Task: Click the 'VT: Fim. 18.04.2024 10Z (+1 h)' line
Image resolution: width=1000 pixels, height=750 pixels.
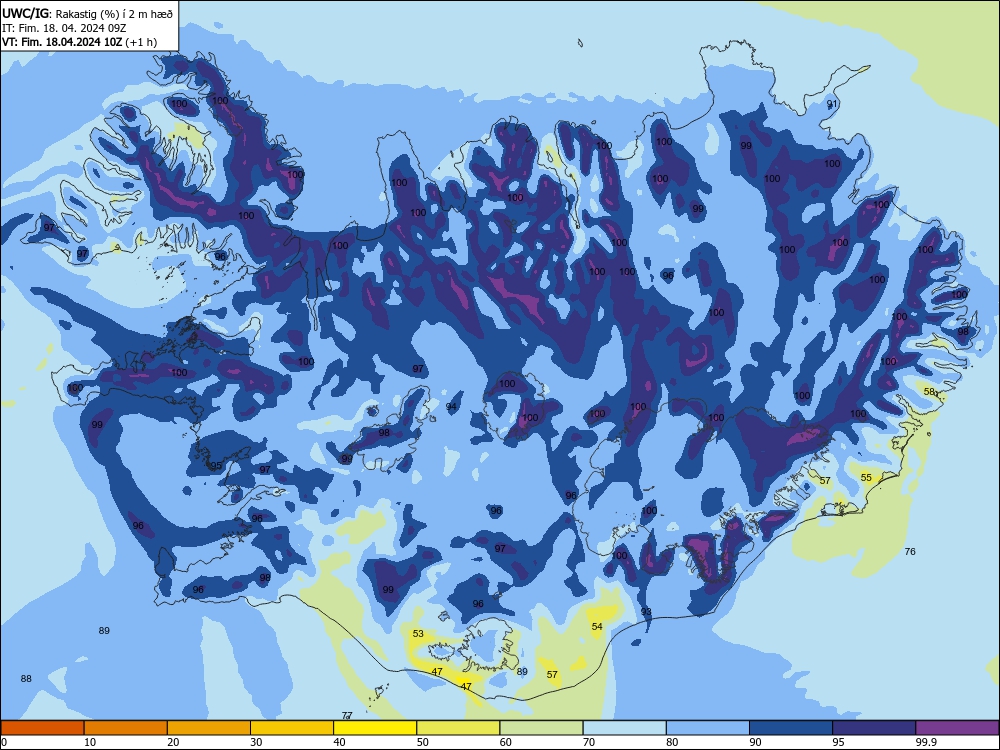Action: [x=79, y=42]
